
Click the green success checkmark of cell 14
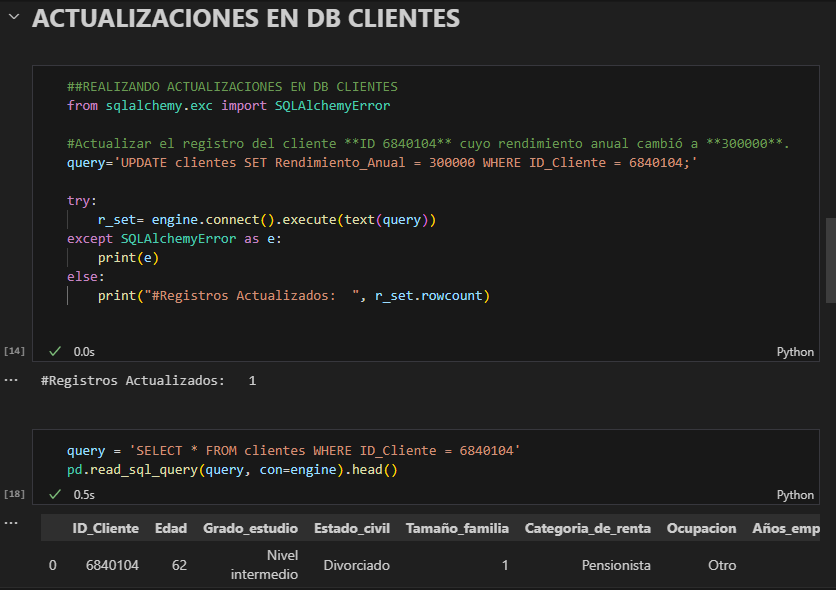(x=55, y=352)
